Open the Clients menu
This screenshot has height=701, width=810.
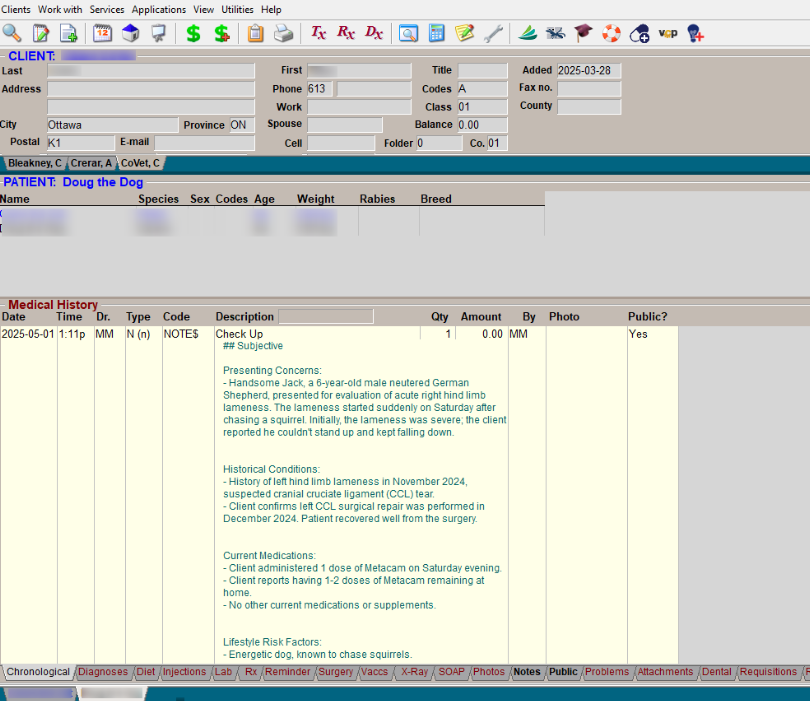point(15,9)
